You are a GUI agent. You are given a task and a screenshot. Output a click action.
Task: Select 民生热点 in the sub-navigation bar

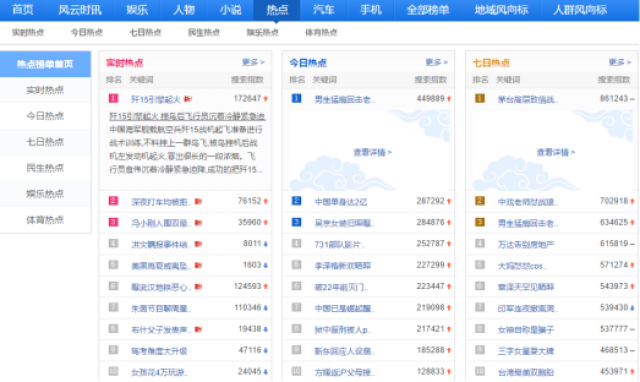(x=204, y=32)
